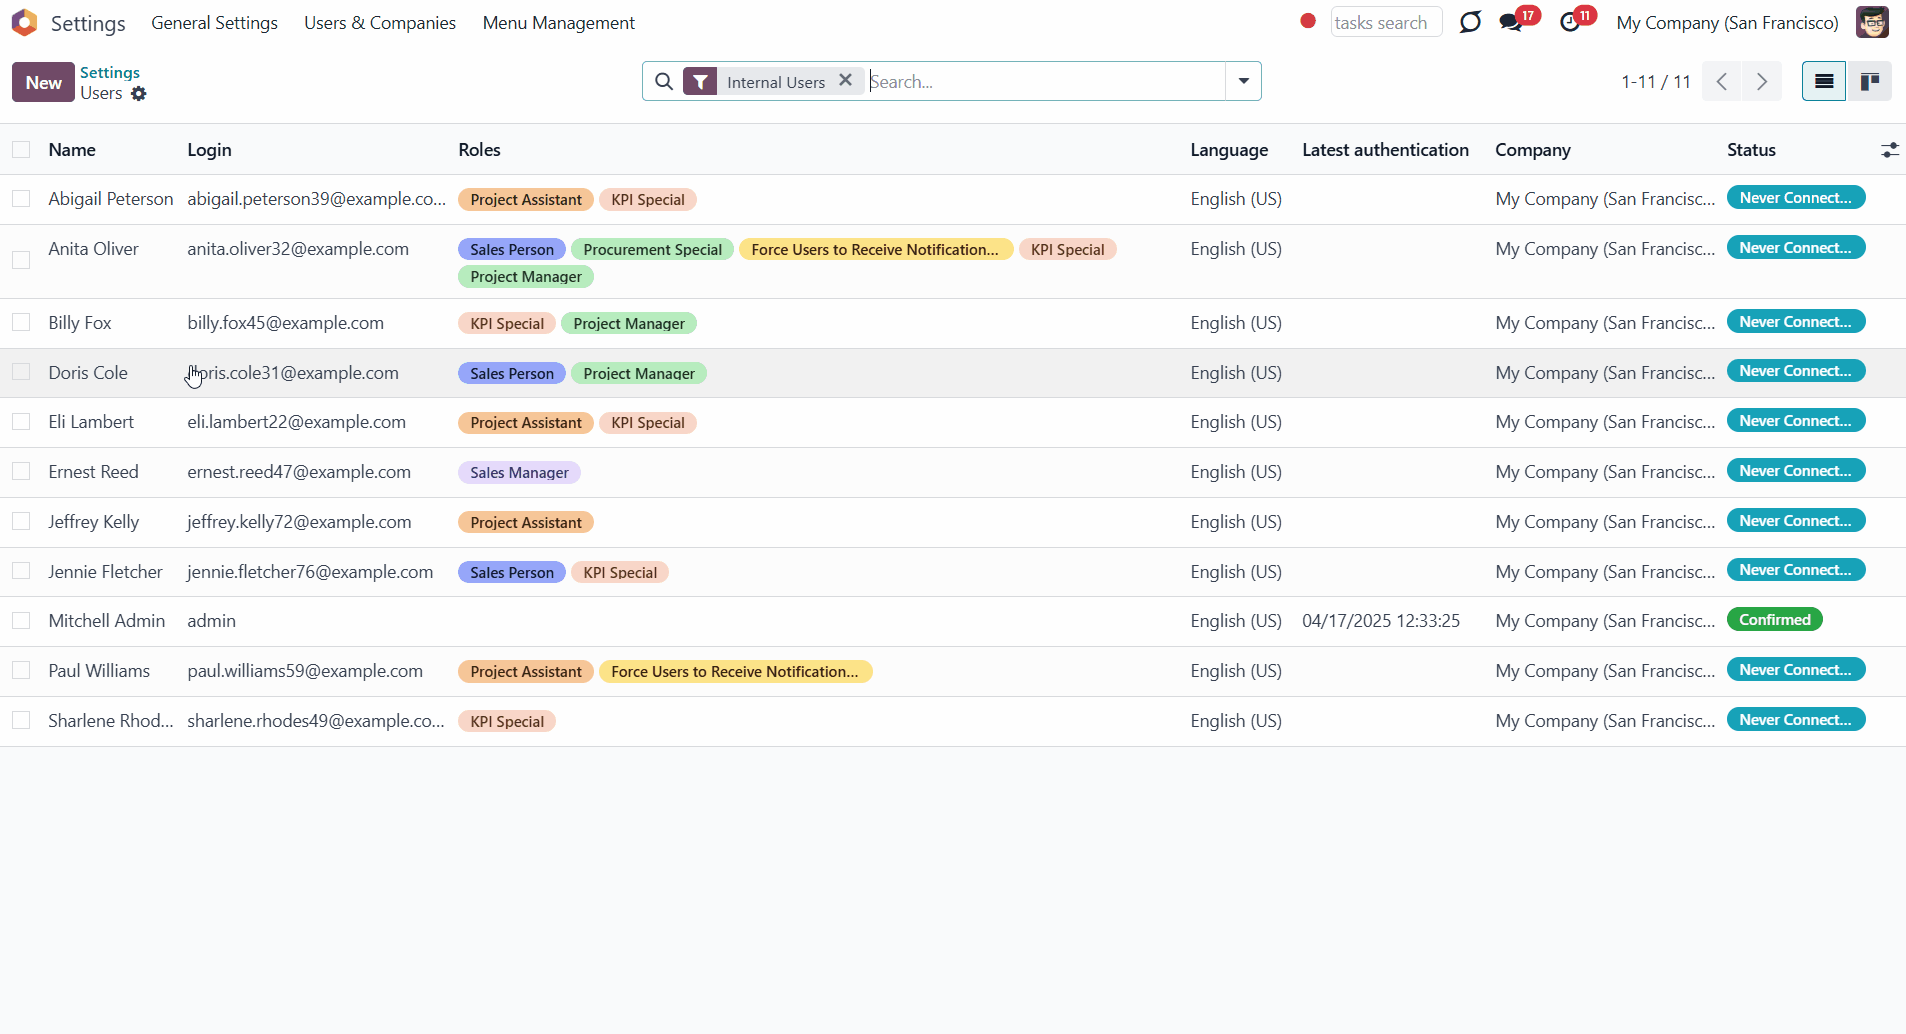
Task: Click the Sales Manager role tag
Action: [x=519, y=473]
